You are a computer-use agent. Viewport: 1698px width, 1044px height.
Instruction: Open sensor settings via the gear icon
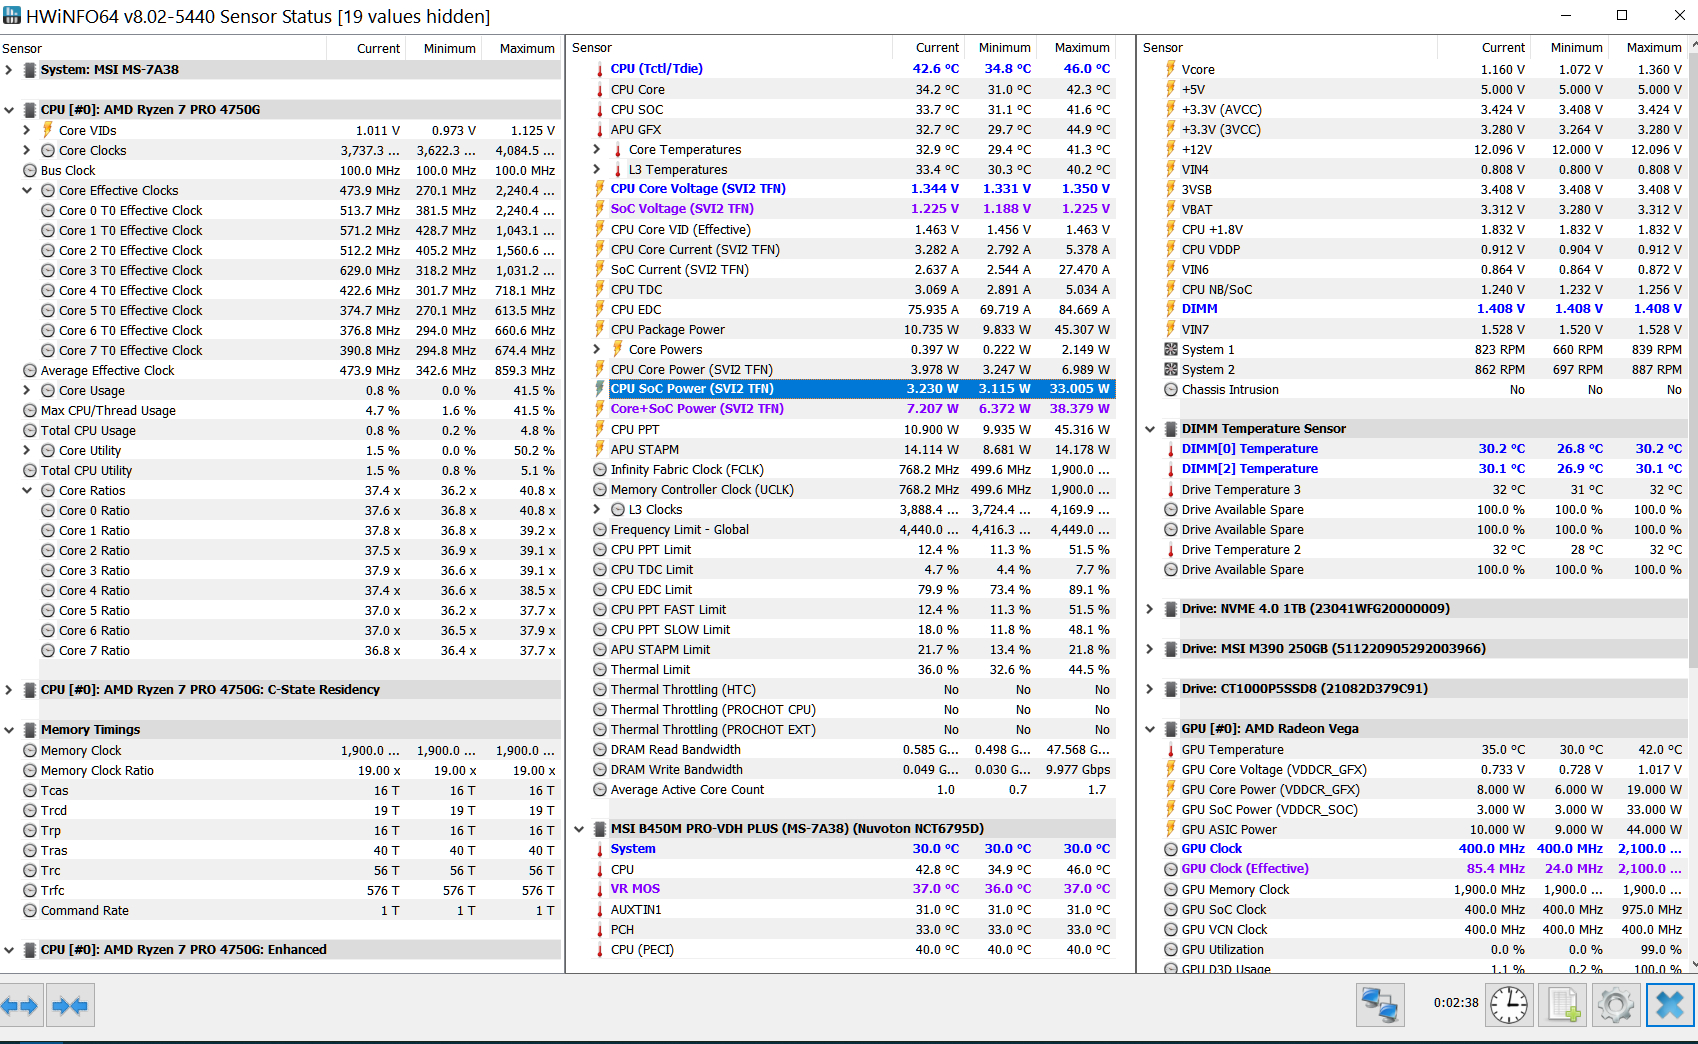coord(1616,1005)
